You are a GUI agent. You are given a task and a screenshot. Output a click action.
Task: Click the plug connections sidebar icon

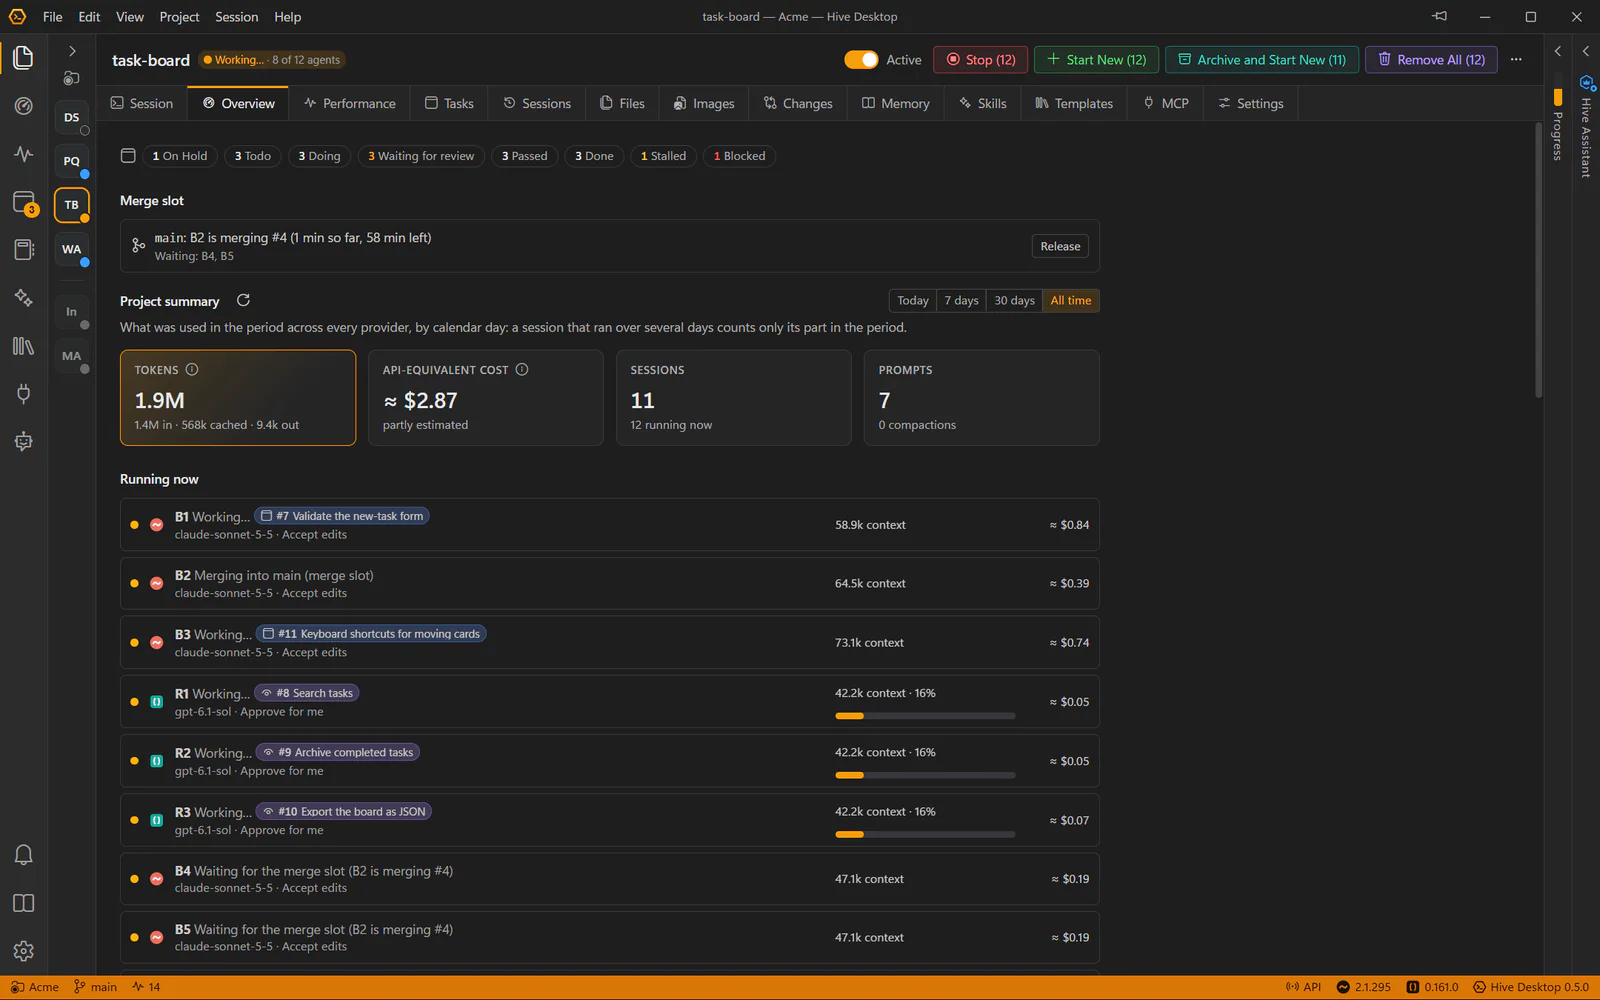pos(23,394)
